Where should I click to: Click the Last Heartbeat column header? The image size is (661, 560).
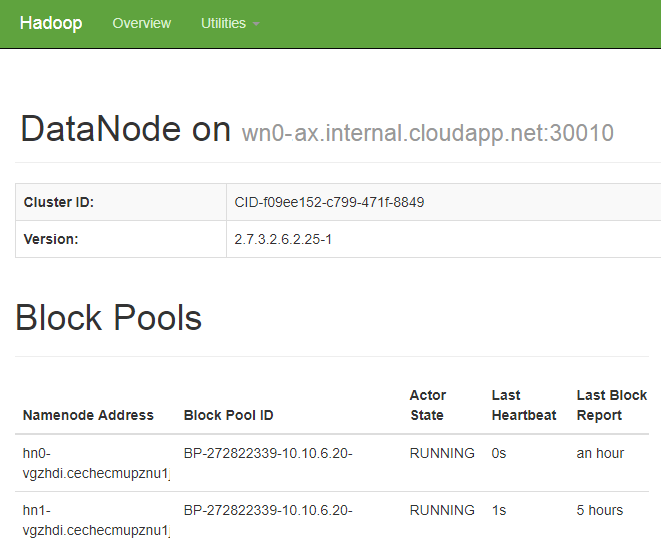point(524,405)
